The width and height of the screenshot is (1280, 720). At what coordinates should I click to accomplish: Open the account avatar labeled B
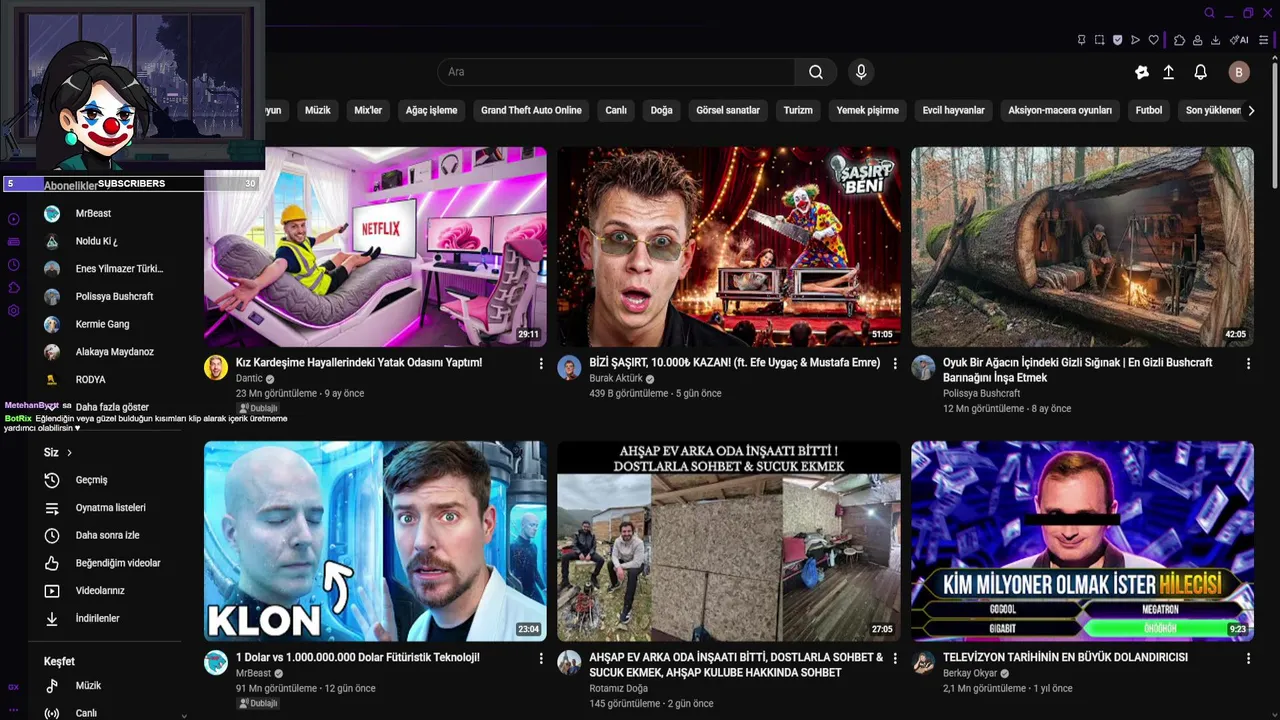coord(1239,72)
